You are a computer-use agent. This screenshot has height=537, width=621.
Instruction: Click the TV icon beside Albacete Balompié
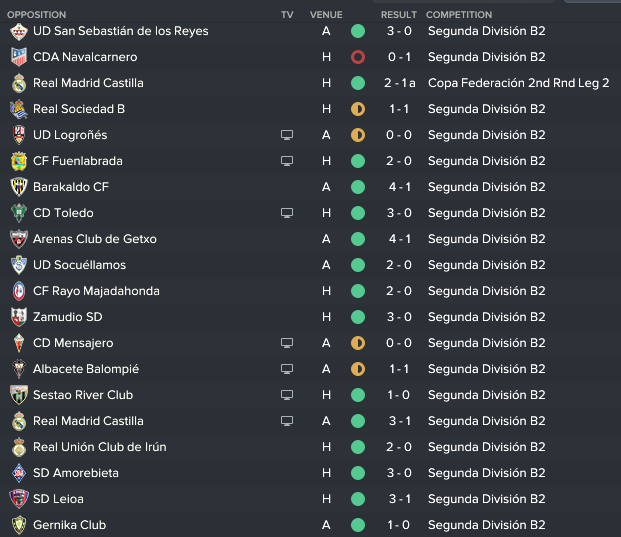point(287,369)
